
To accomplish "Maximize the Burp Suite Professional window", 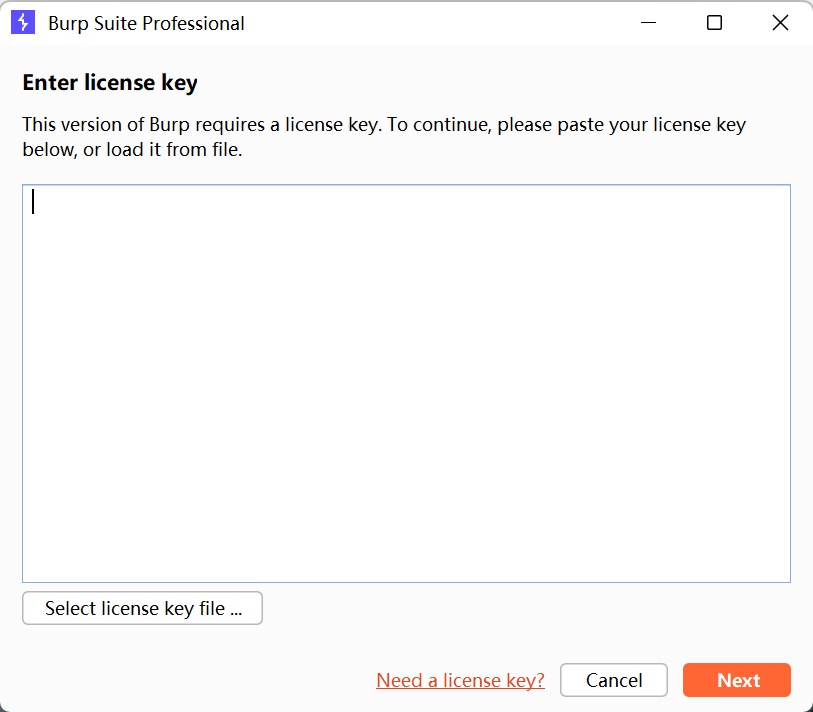I will pos(714,23).
